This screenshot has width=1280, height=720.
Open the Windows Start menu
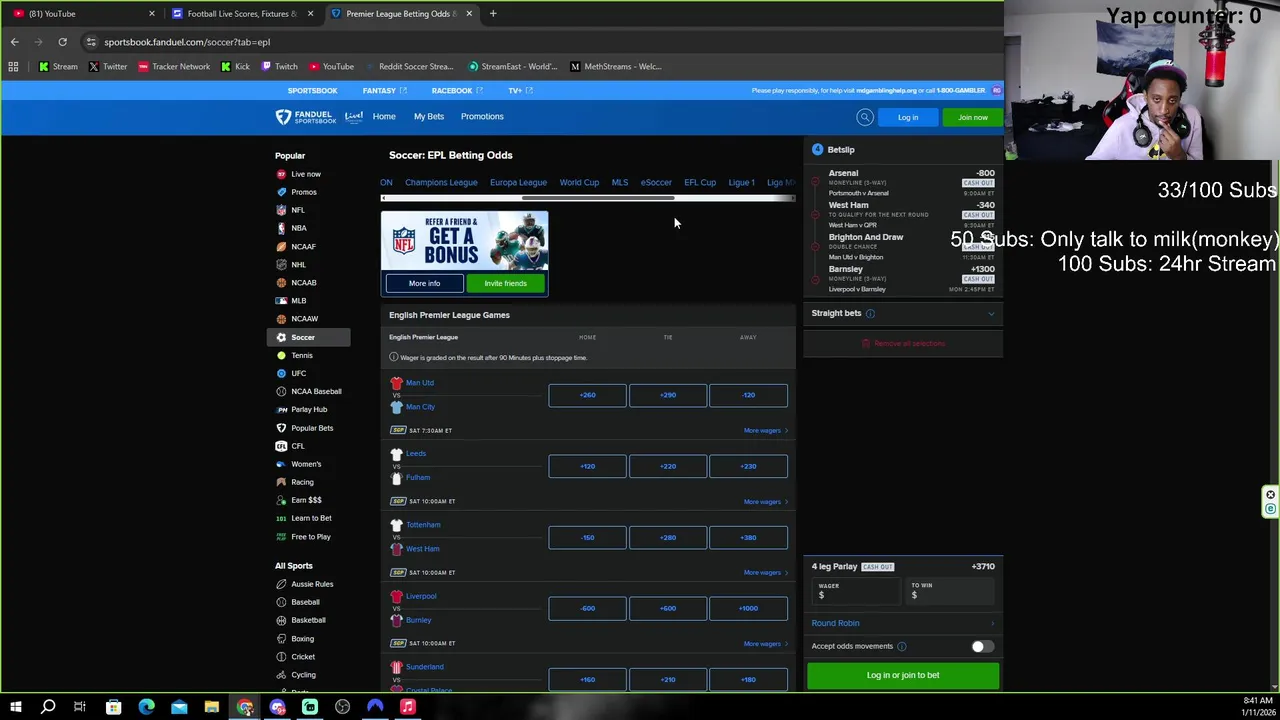pyautogui.click(x=15, y=707)
